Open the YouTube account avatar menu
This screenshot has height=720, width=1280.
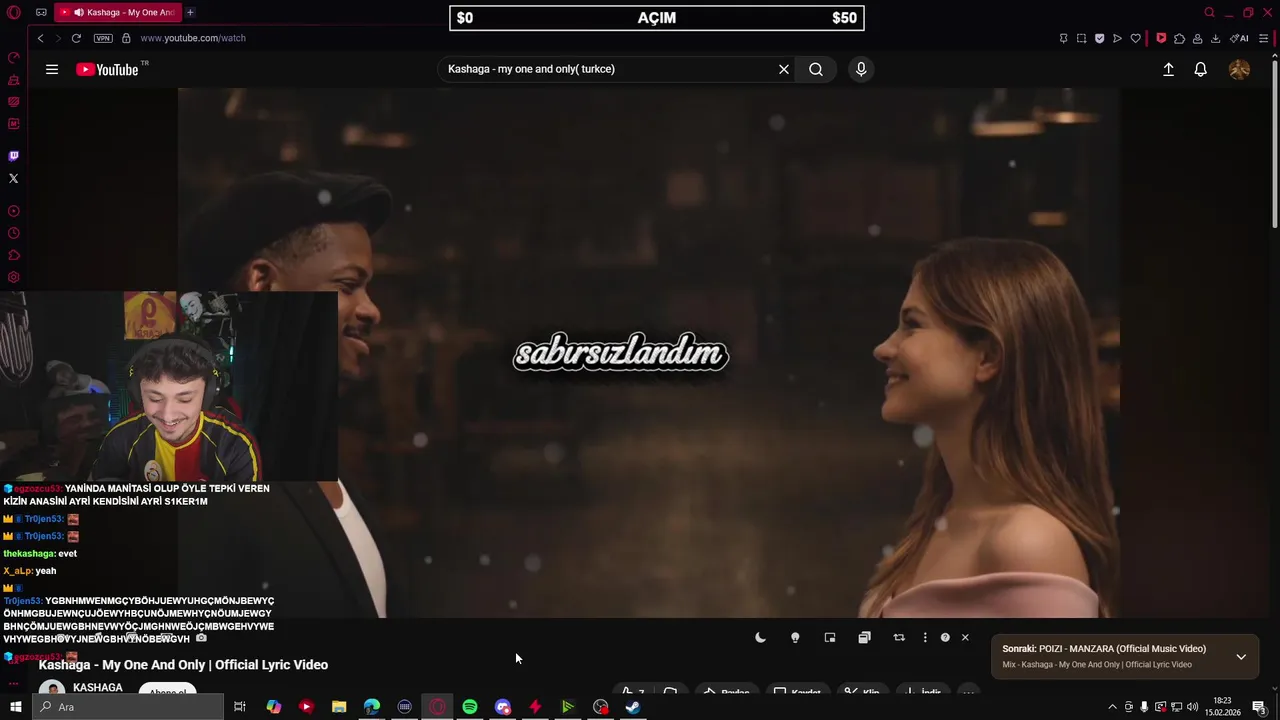1239,69
